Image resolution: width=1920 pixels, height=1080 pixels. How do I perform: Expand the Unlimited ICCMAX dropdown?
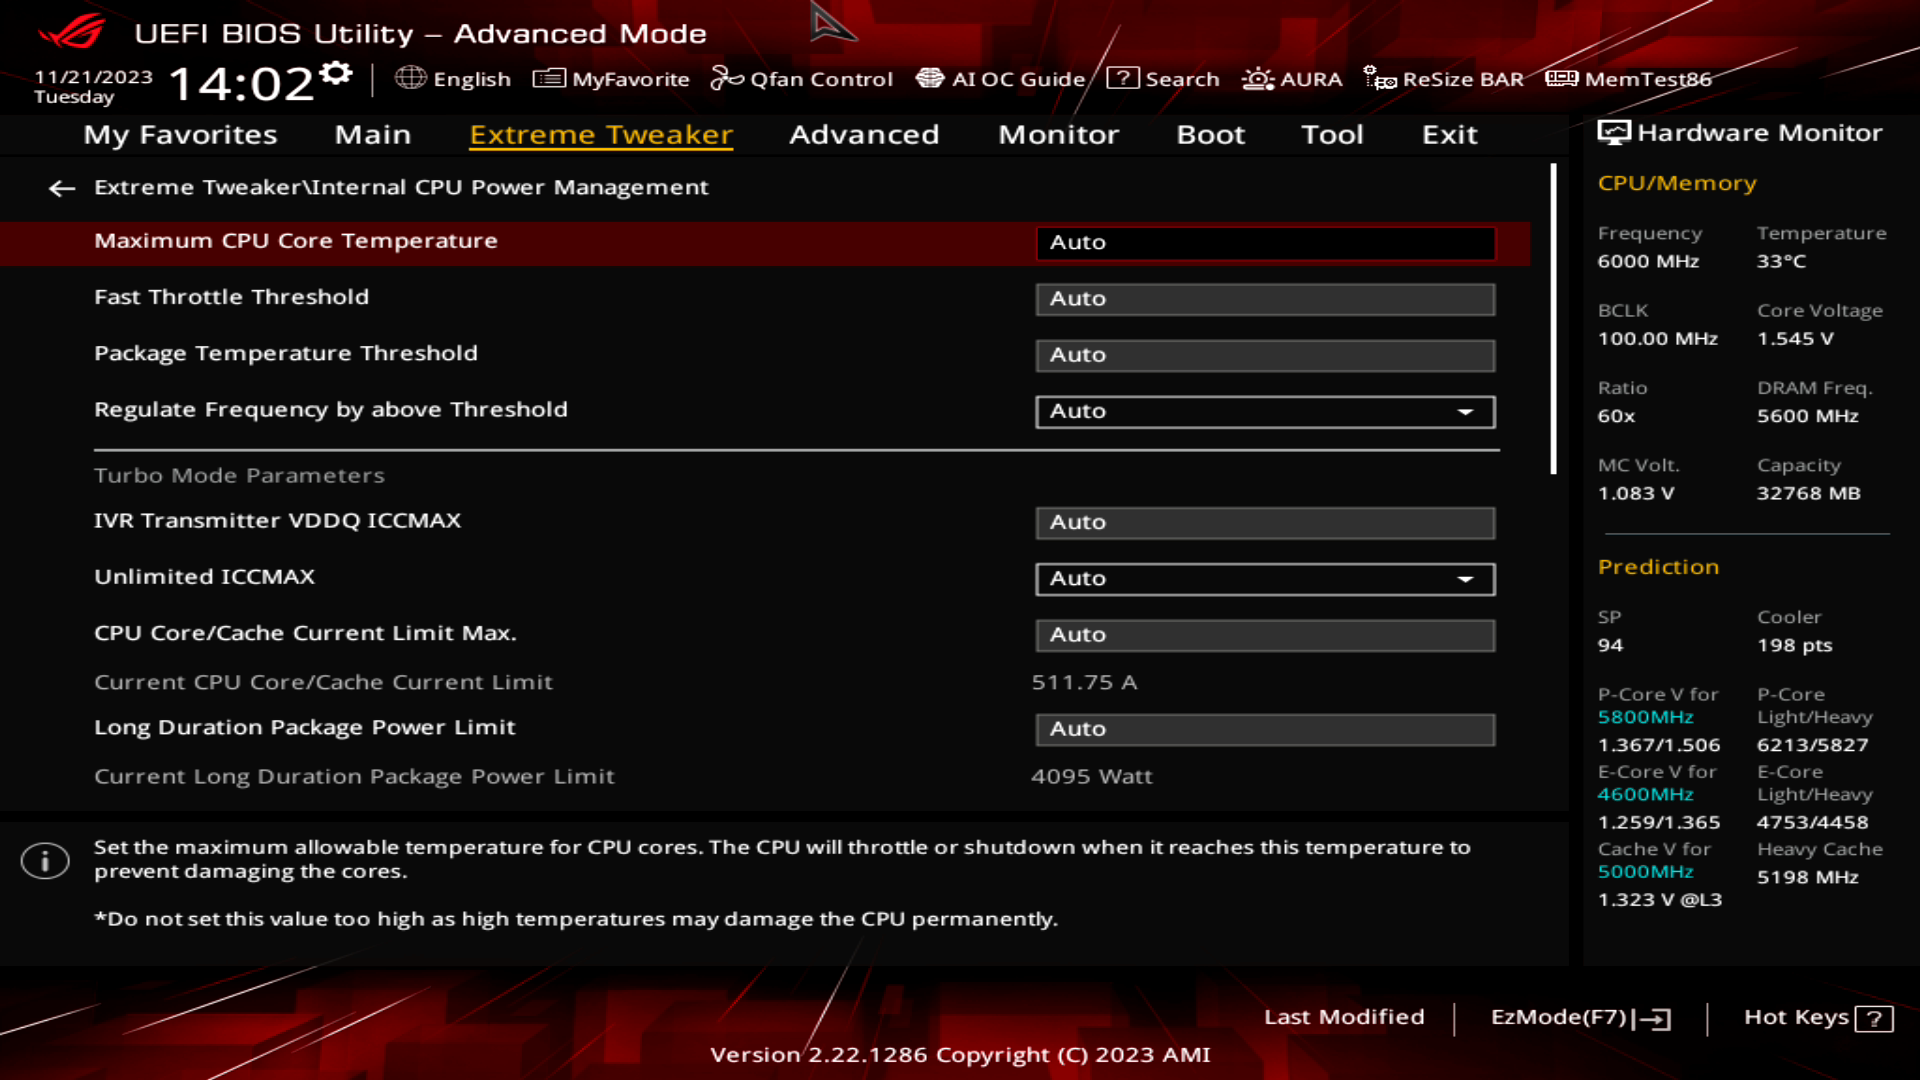pos(1466,579)
